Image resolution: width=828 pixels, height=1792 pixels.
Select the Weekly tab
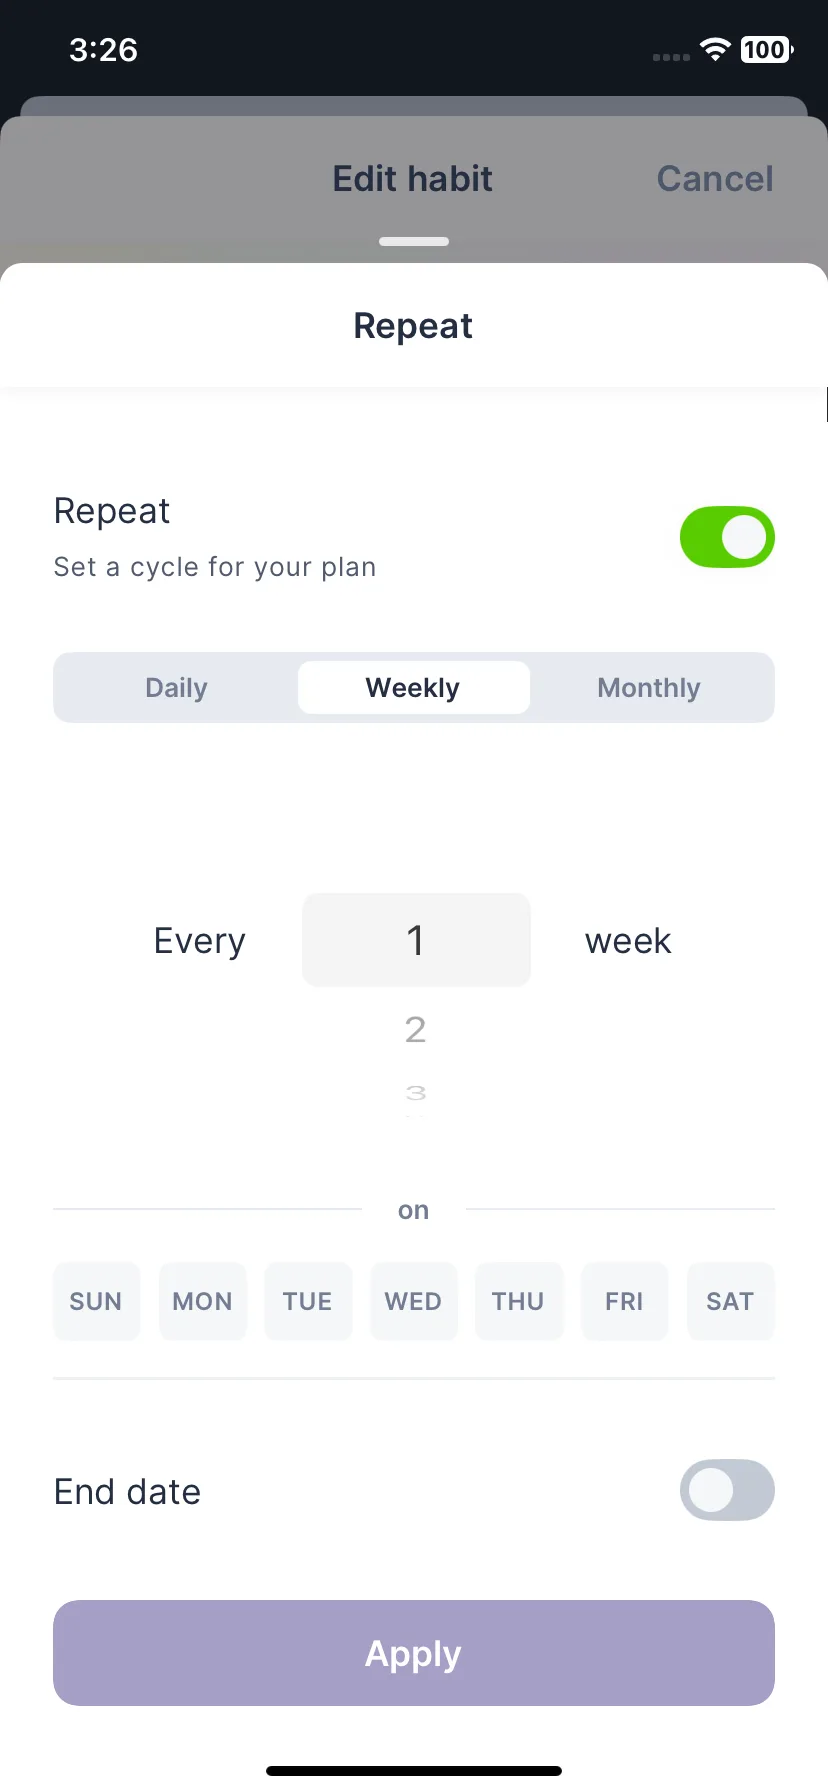point(413,688)
